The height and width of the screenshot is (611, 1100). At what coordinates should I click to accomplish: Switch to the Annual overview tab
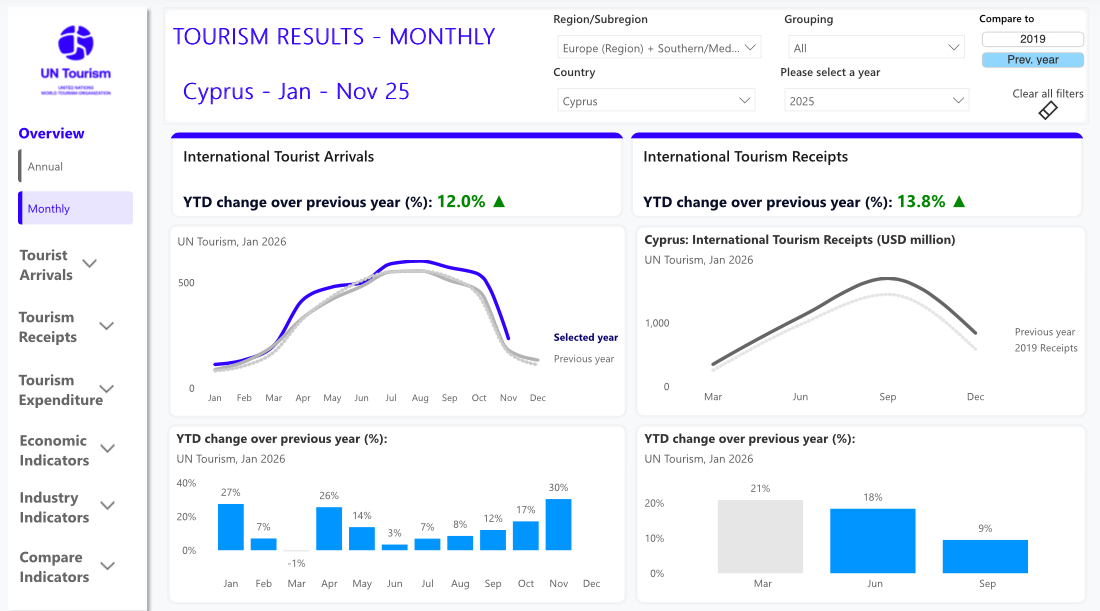pos(46,167)
